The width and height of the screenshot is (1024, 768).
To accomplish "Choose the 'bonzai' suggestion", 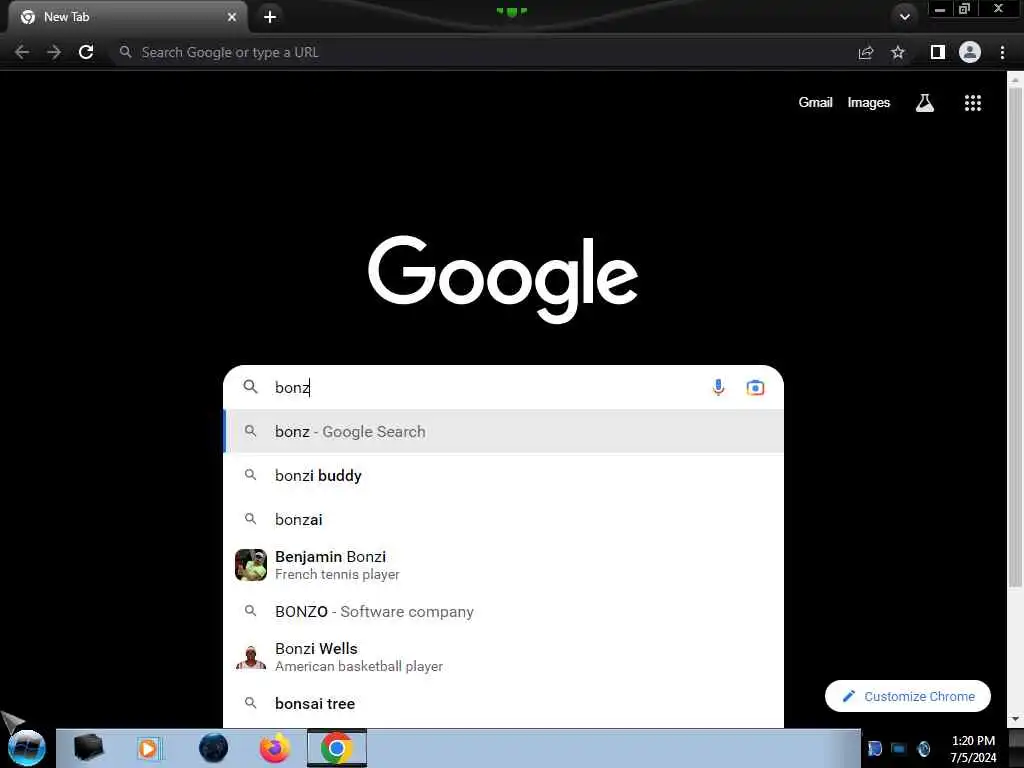I will [x=504, y=519].
